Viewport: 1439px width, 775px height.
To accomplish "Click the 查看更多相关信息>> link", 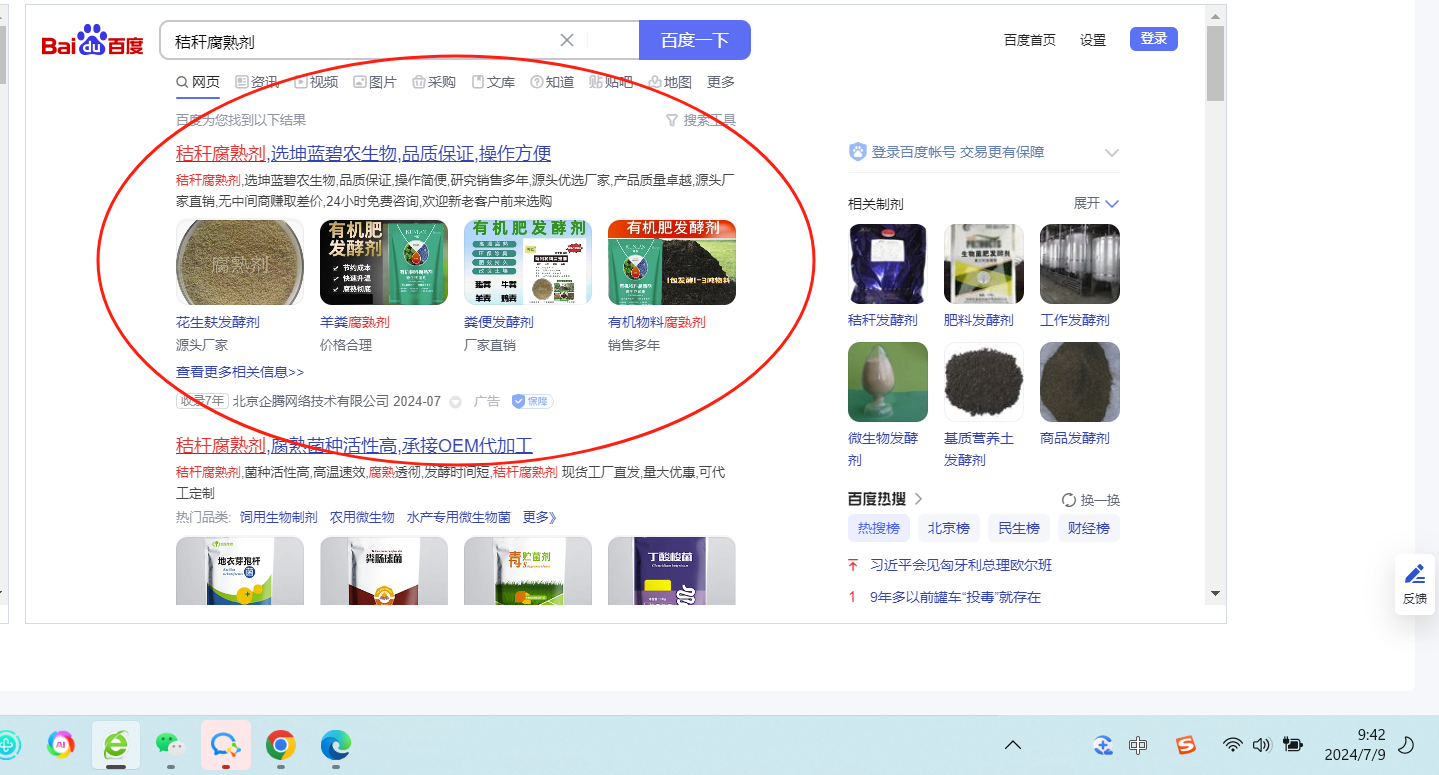I will point(240,372).
